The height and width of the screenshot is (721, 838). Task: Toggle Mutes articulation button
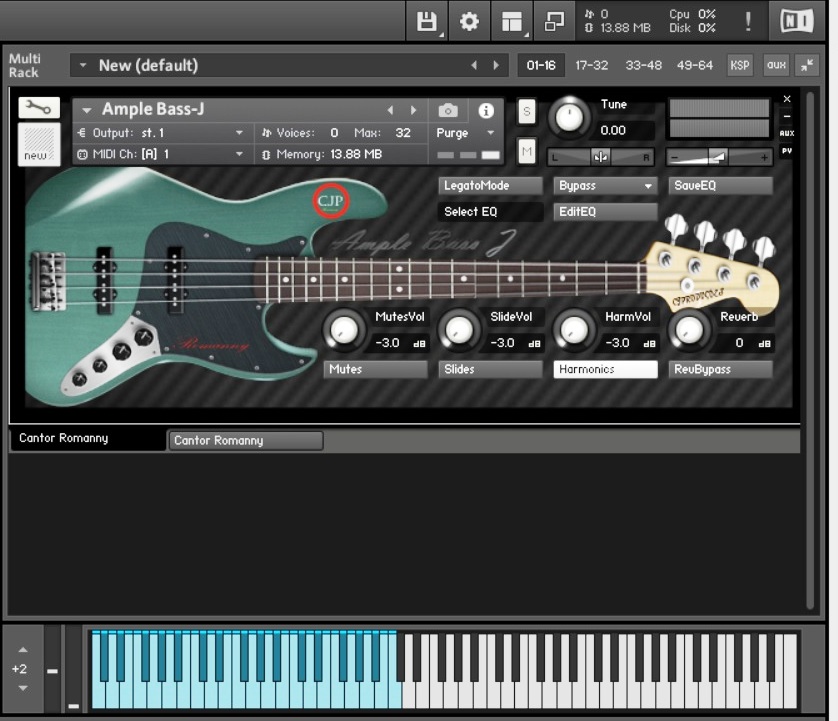[x=375, y=369]
